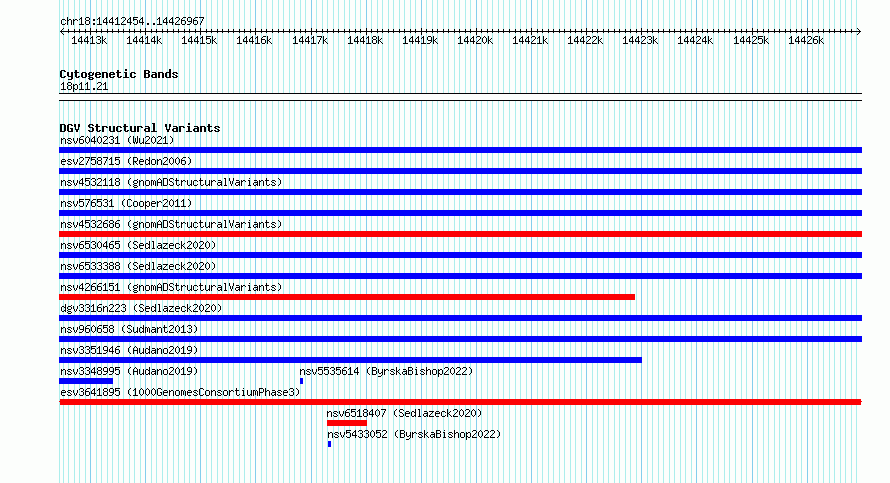
Task: Open the nsv4532118 gnomAD variant bar
Action: click(x=460, y=192)
